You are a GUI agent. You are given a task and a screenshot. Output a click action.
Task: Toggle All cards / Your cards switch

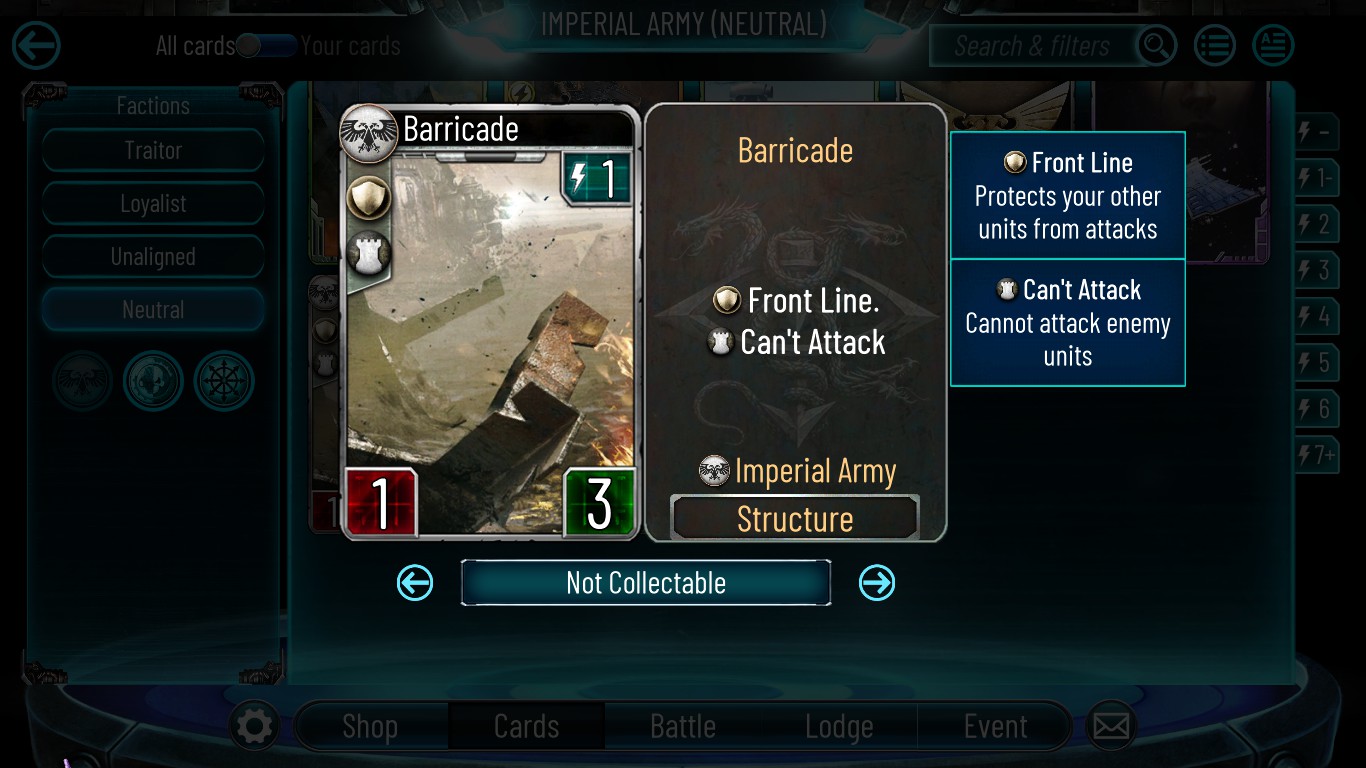[266, 46]
